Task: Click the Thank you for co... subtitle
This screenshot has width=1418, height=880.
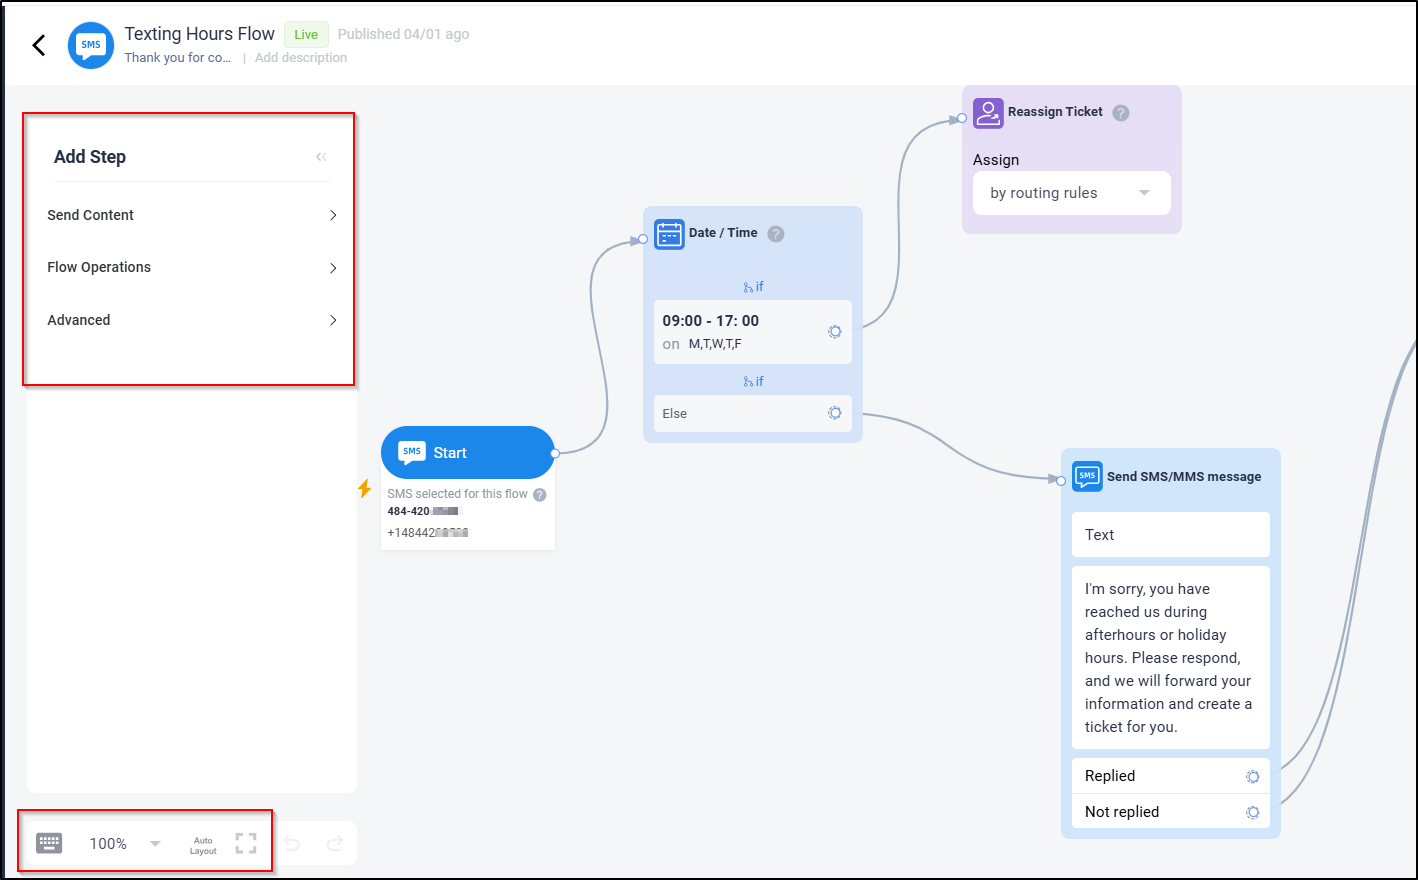Action: pos(178,58)
